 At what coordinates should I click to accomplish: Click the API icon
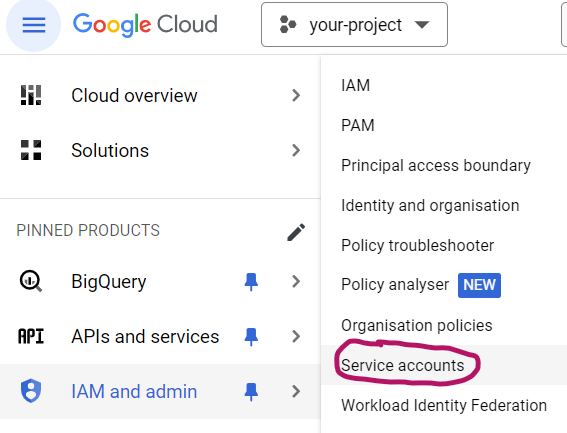31,336
